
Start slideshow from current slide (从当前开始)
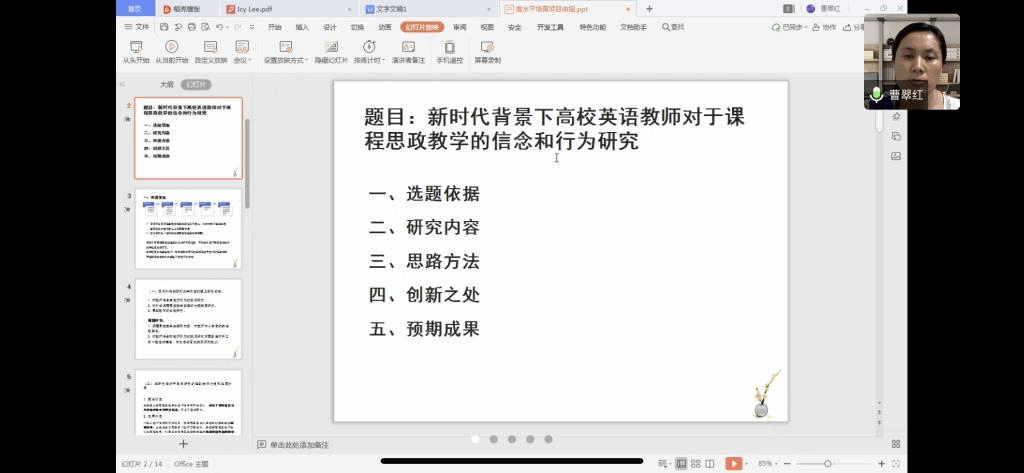pos(171,52)
